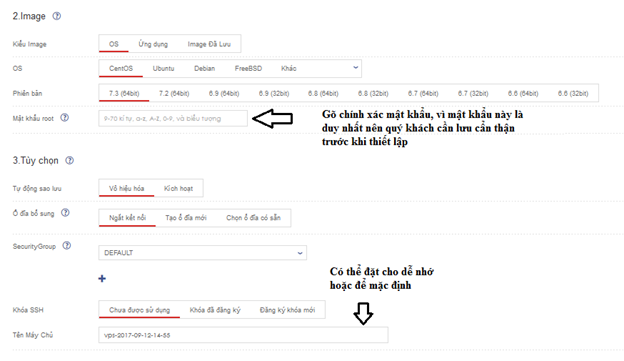
Task: Select Ứng dụng image type tab
Action: click(x=153, y=44)
